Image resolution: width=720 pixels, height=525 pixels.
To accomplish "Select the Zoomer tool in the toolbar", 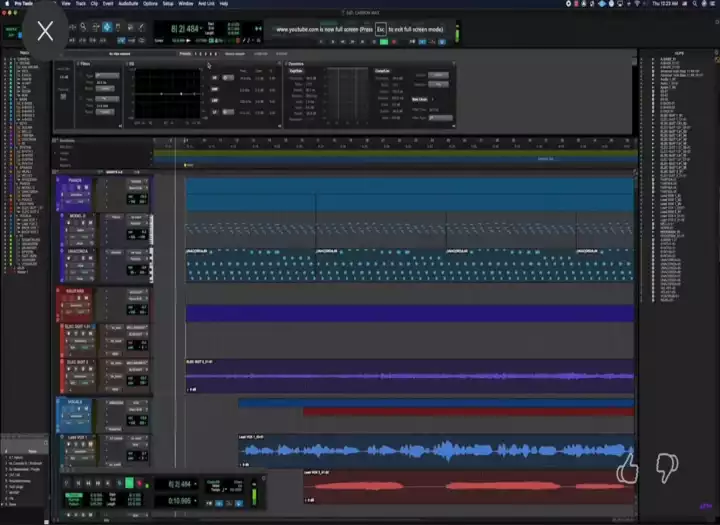I will point(83,27).
